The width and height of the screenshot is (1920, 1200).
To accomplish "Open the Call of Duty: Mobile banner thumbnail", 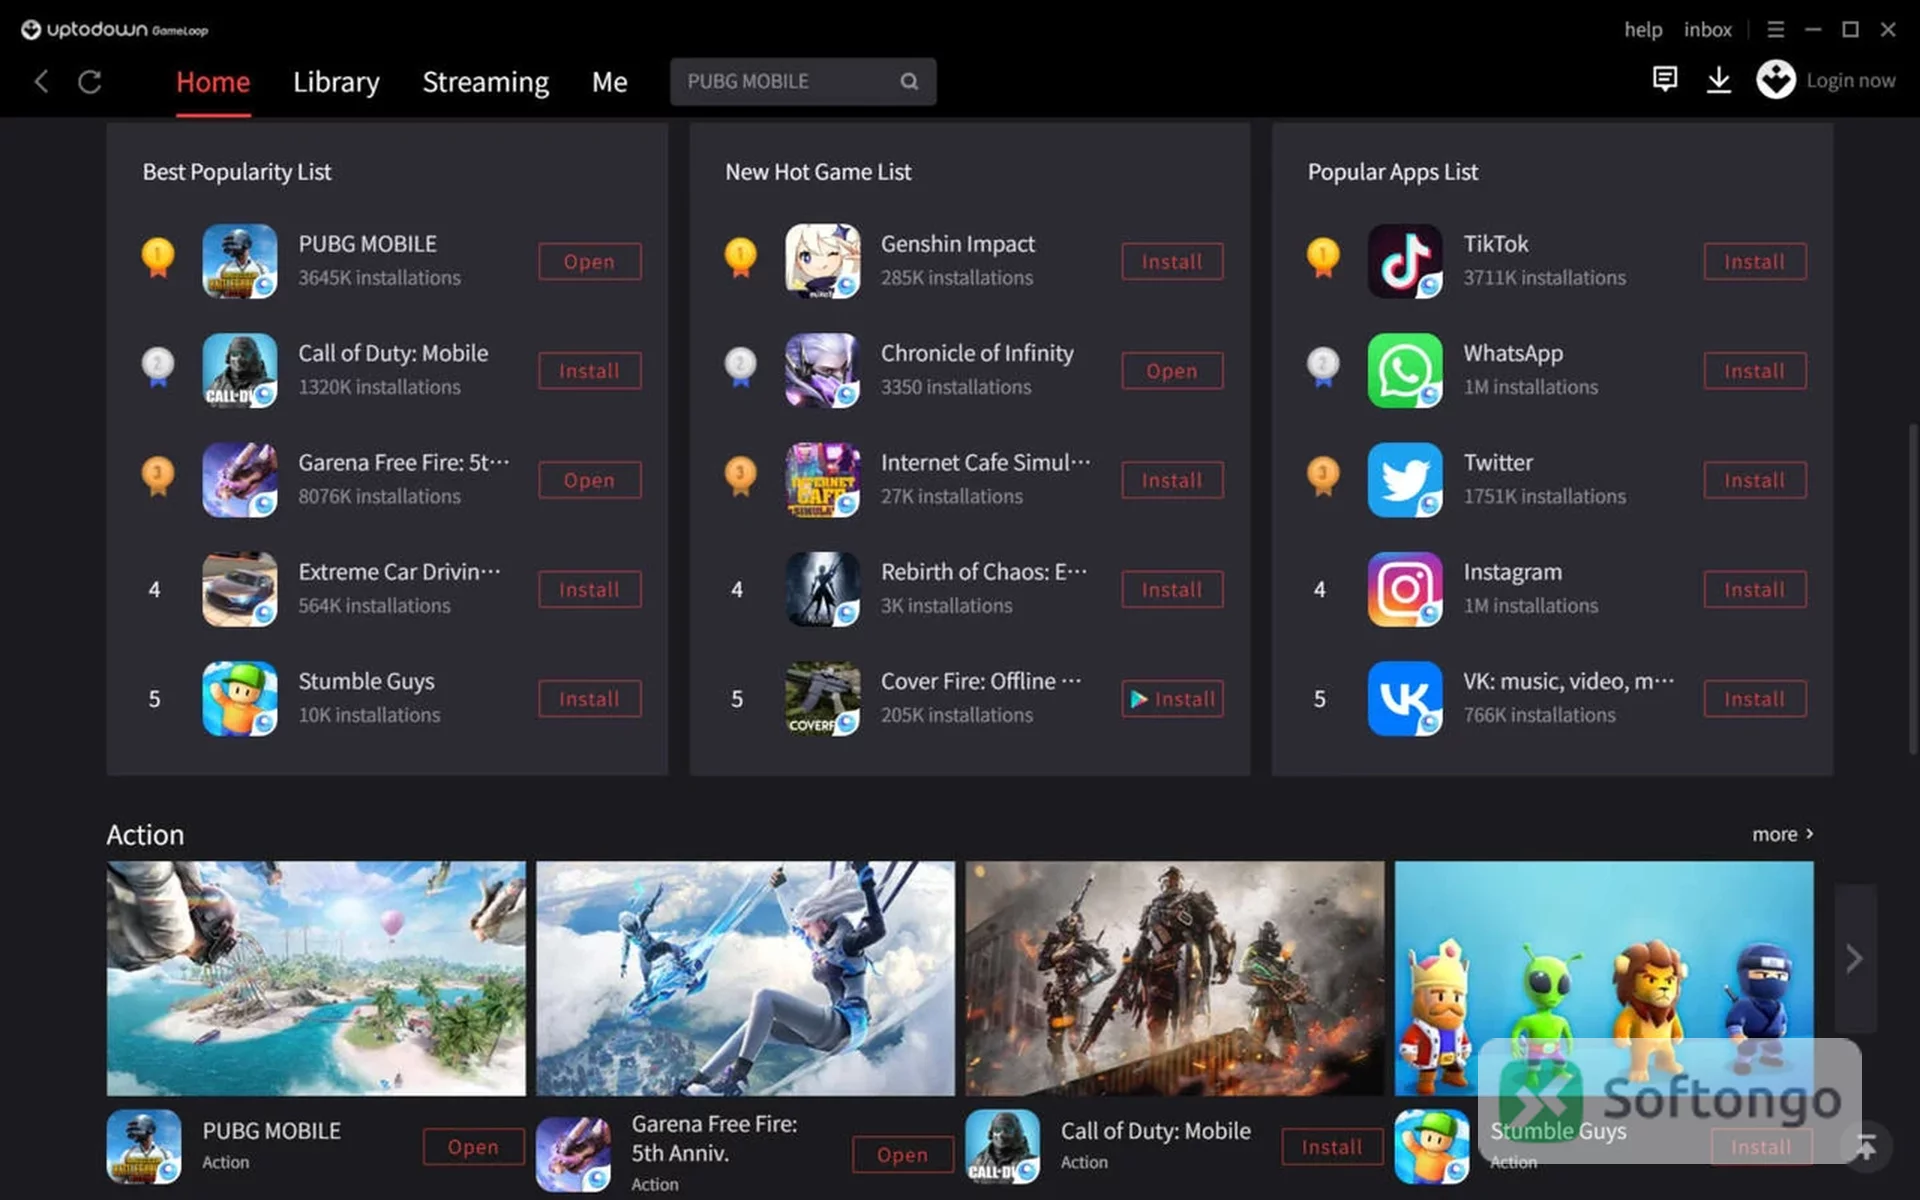I will point(1175,978).
